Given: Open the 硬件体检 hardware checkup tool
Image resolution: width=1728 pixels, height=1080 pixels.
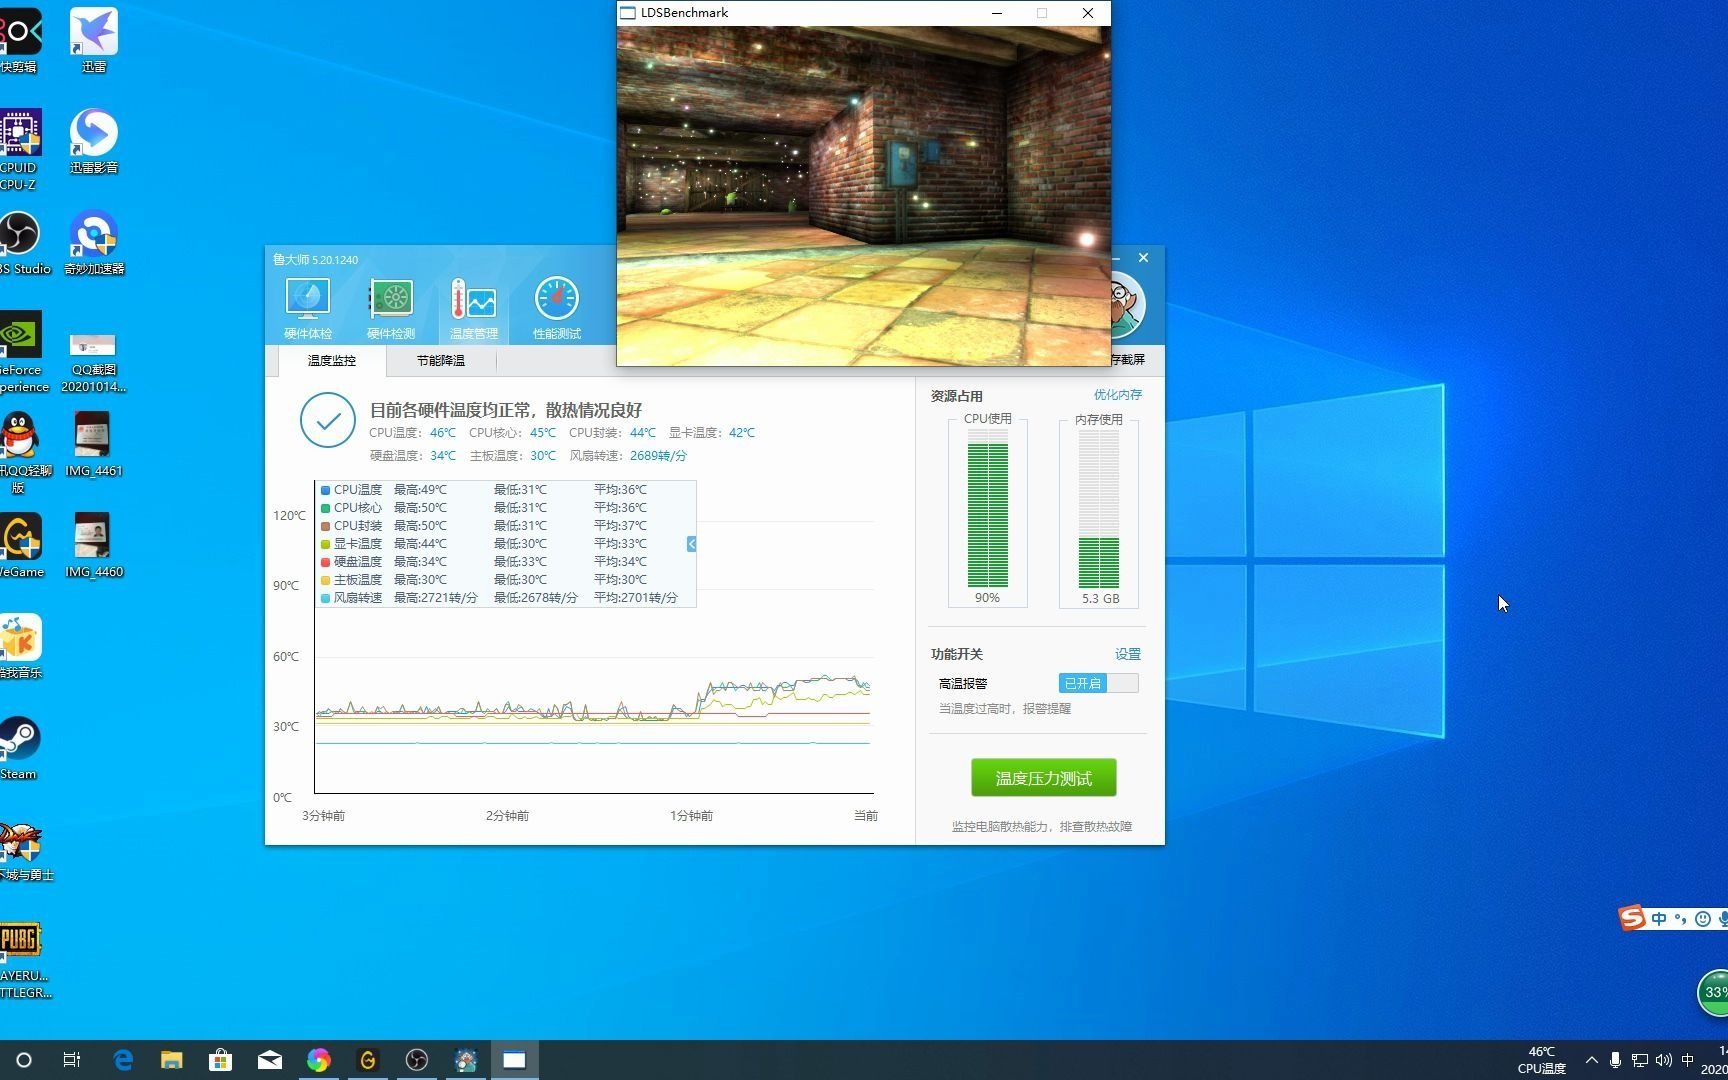Looking at the screenshot, I should [308, 305].
